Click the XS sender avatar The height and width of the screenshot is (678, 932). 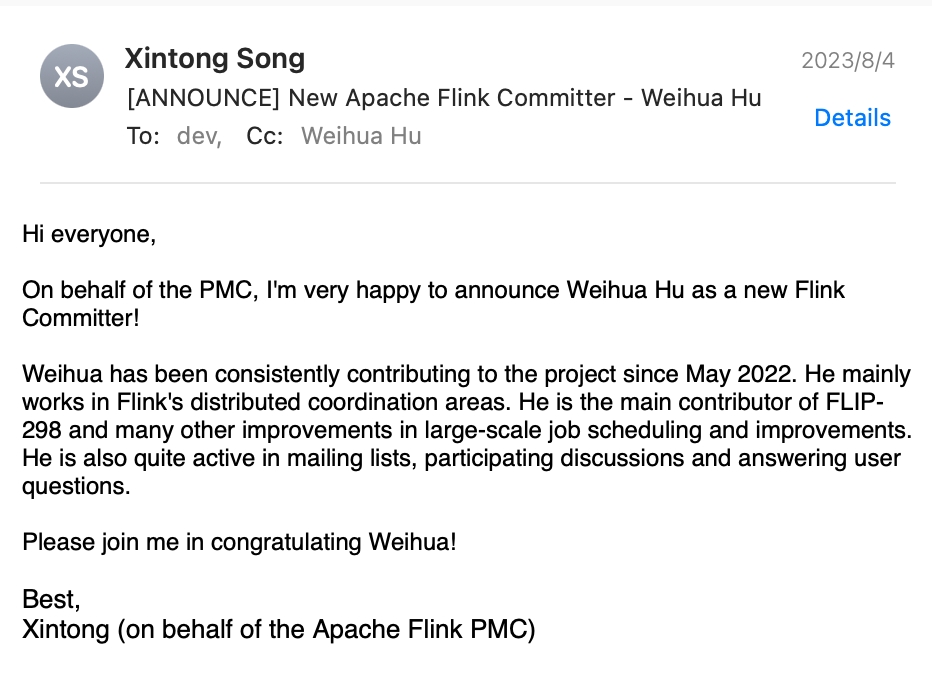pyautogui.click(x=72, y=76)
